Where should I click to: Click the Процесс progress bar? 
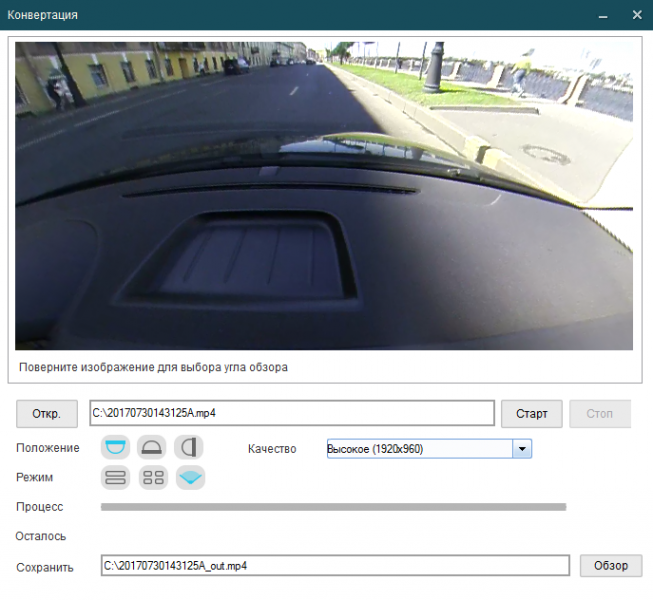coord(334,507)
